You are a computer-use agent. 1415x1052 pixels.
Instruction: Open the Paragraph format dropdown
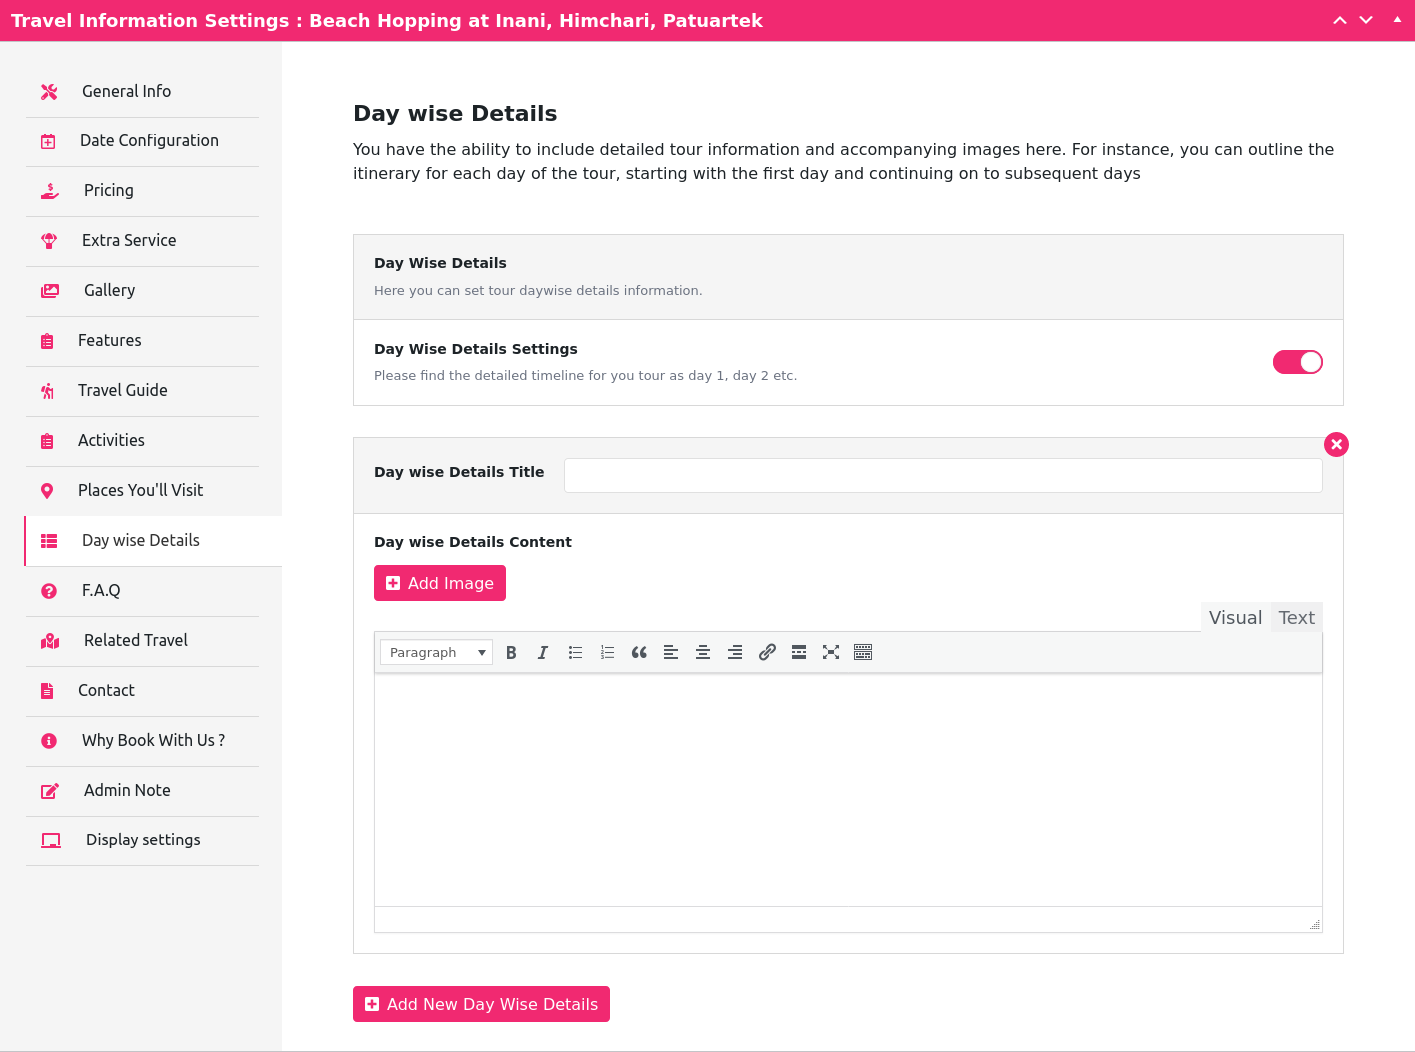436,652
